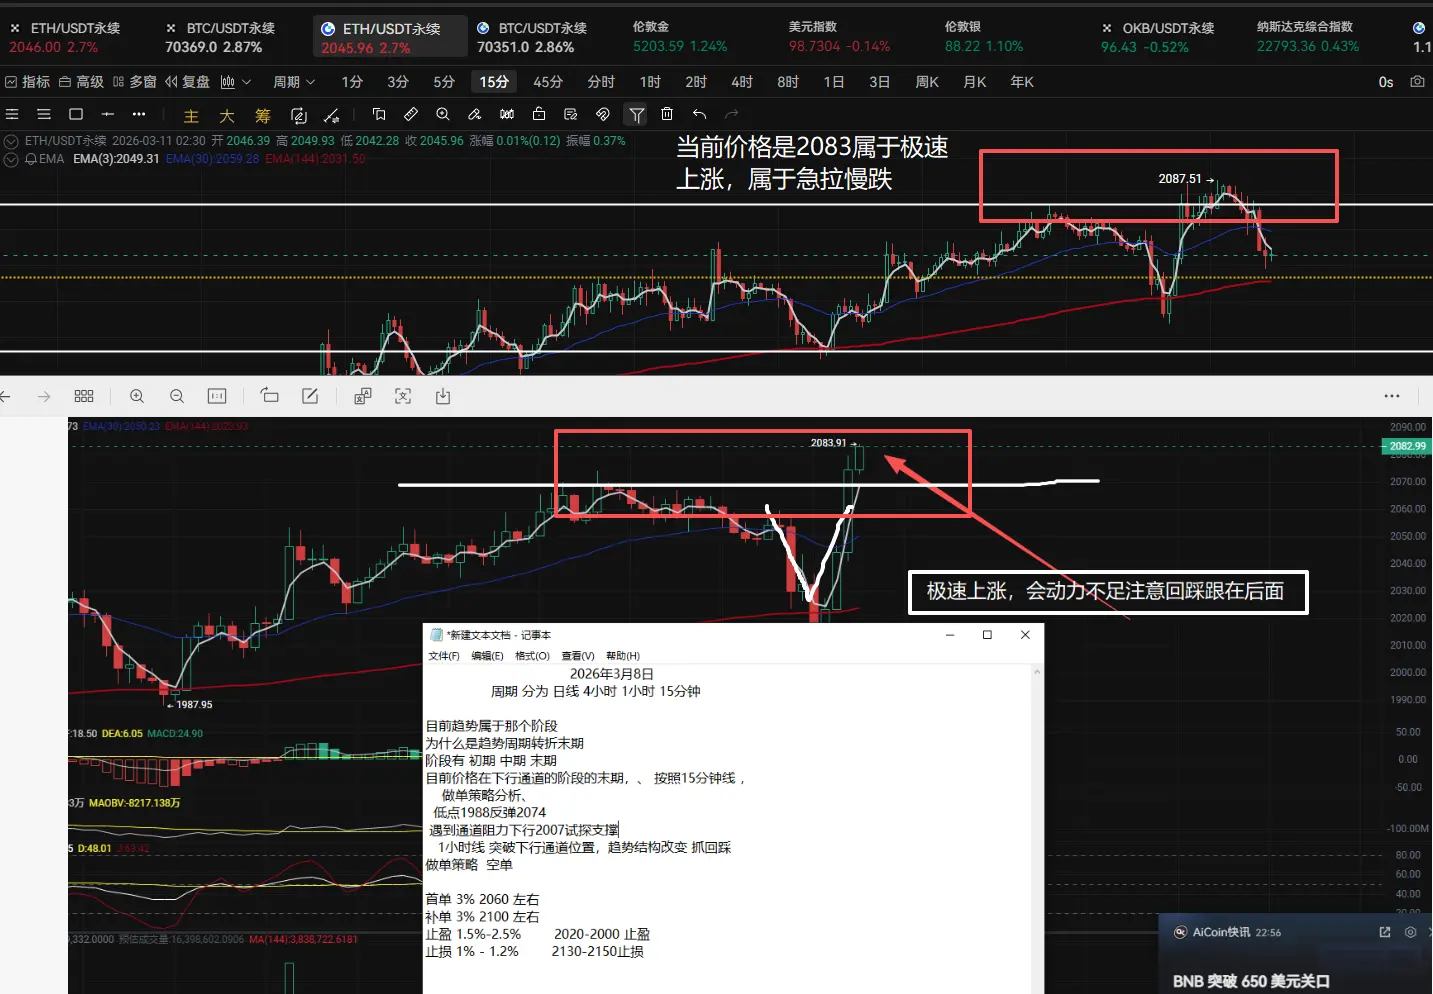Start 复盘 replay mode
1433x994 pixels.
pos(187,82)
